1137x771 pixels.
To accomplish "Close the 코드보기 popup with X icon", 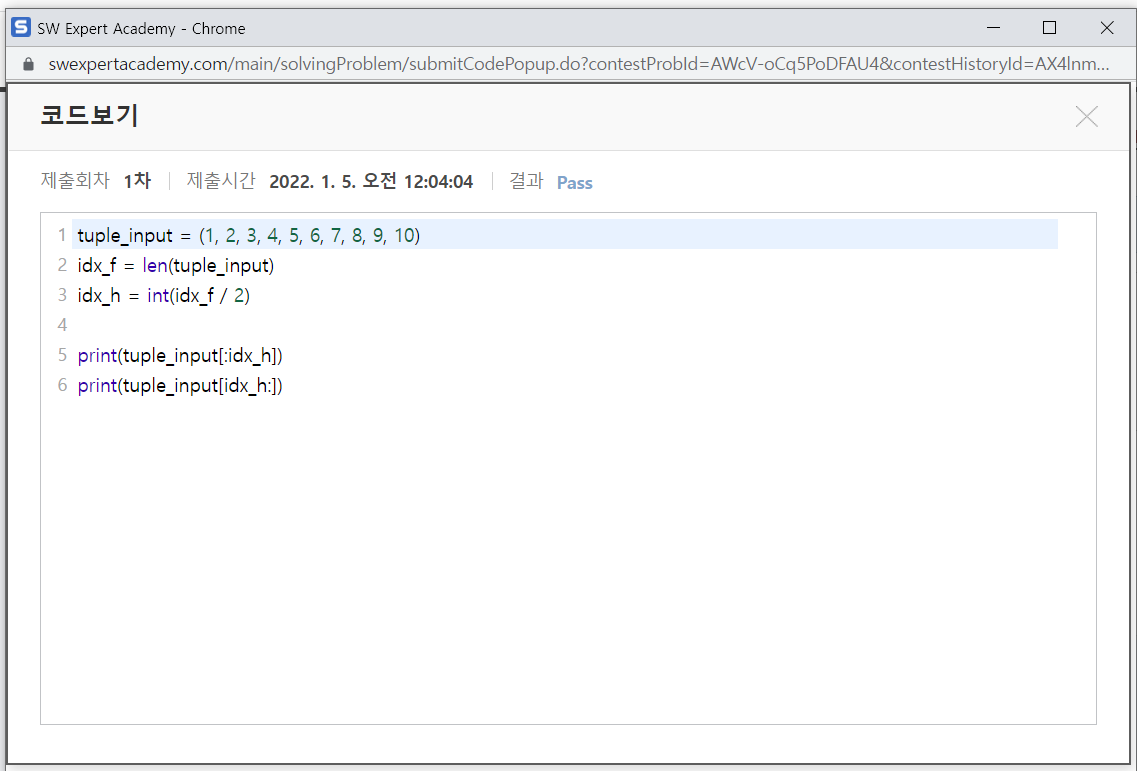I will pyautogui.click(x=1086, y=116).
